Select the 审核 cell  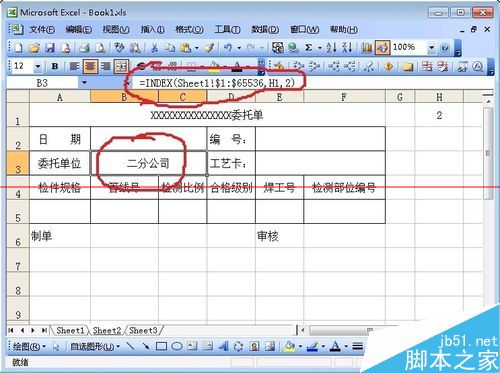[x=279, y=236]
